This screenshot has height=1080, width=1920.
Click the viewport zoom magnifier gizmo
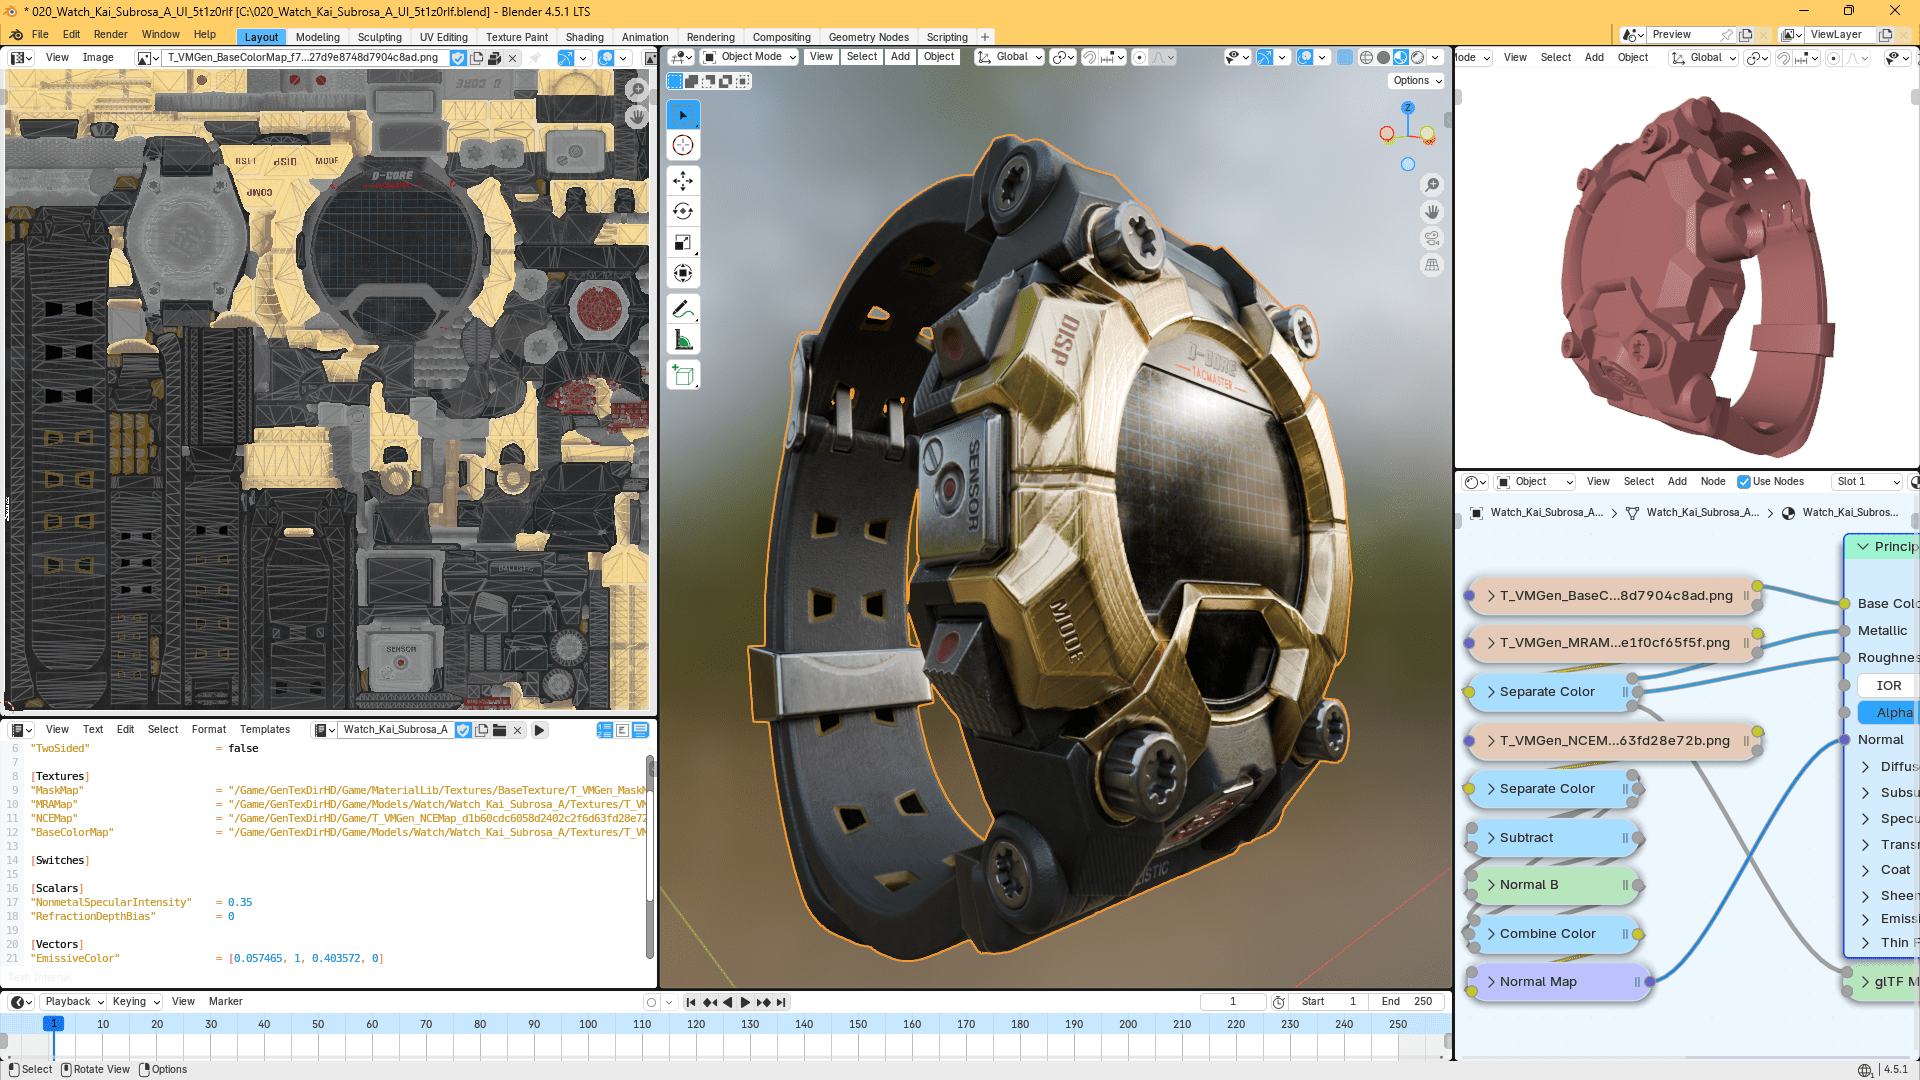[x=1432, y=185]
